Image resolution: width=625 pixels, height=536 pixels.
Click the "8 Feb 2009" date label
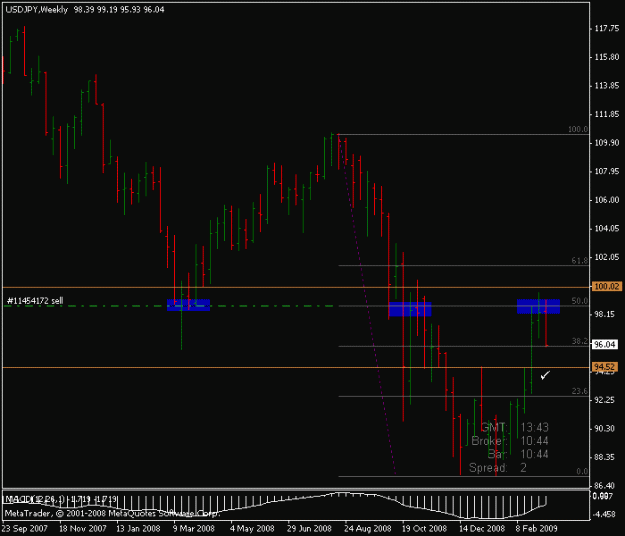pyautogui.click(x=537, y=529)
